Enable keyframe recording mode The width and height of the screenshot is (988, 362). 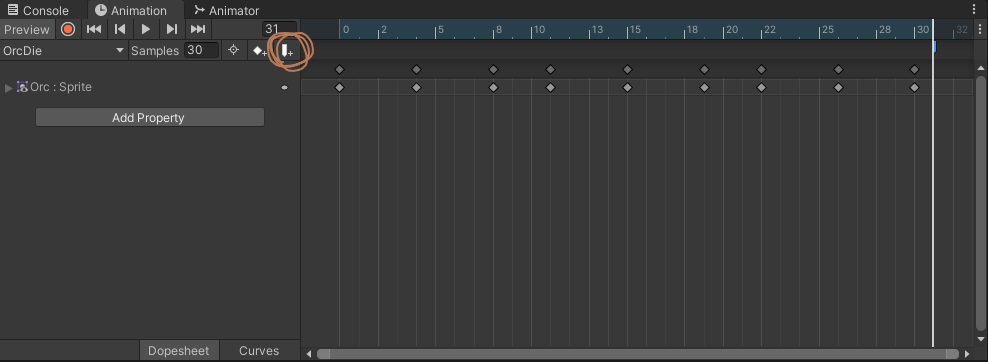click(68, 29)
